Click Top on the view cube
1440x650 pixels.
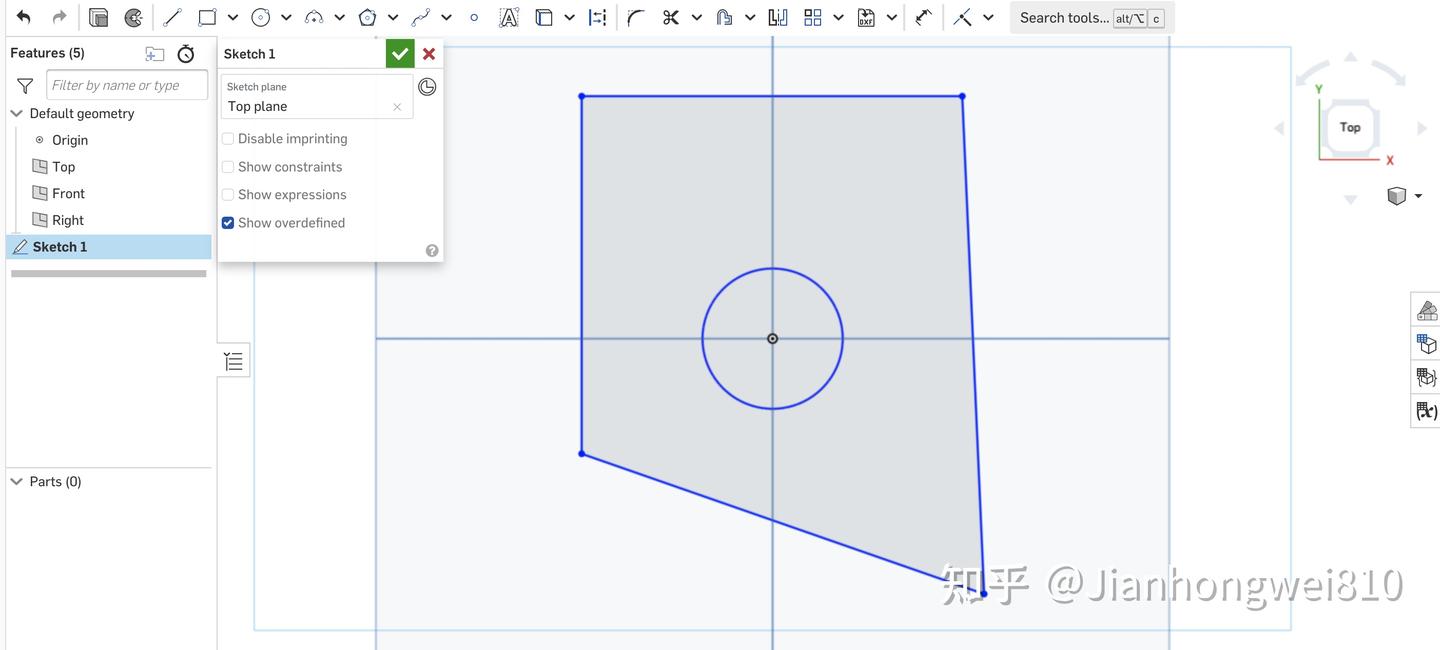1349,127
